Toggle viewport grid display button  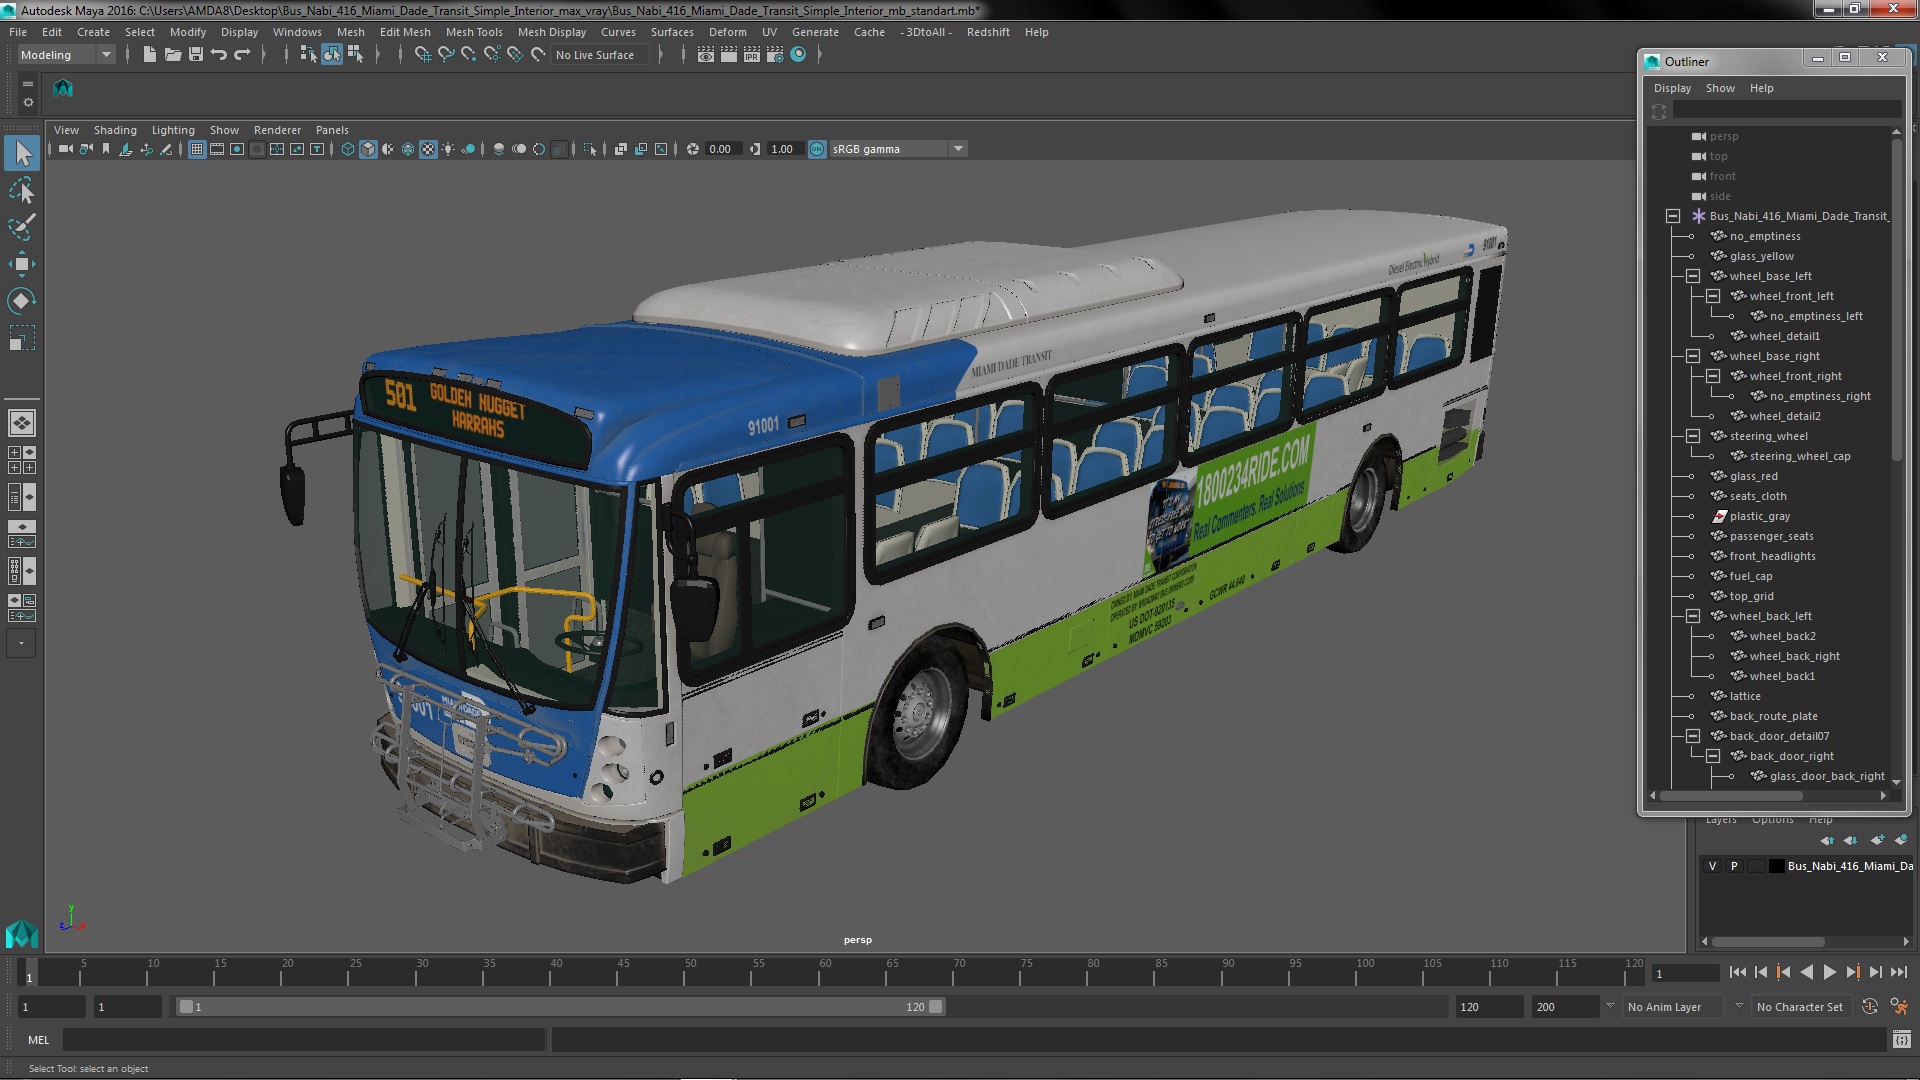point(197,149)
